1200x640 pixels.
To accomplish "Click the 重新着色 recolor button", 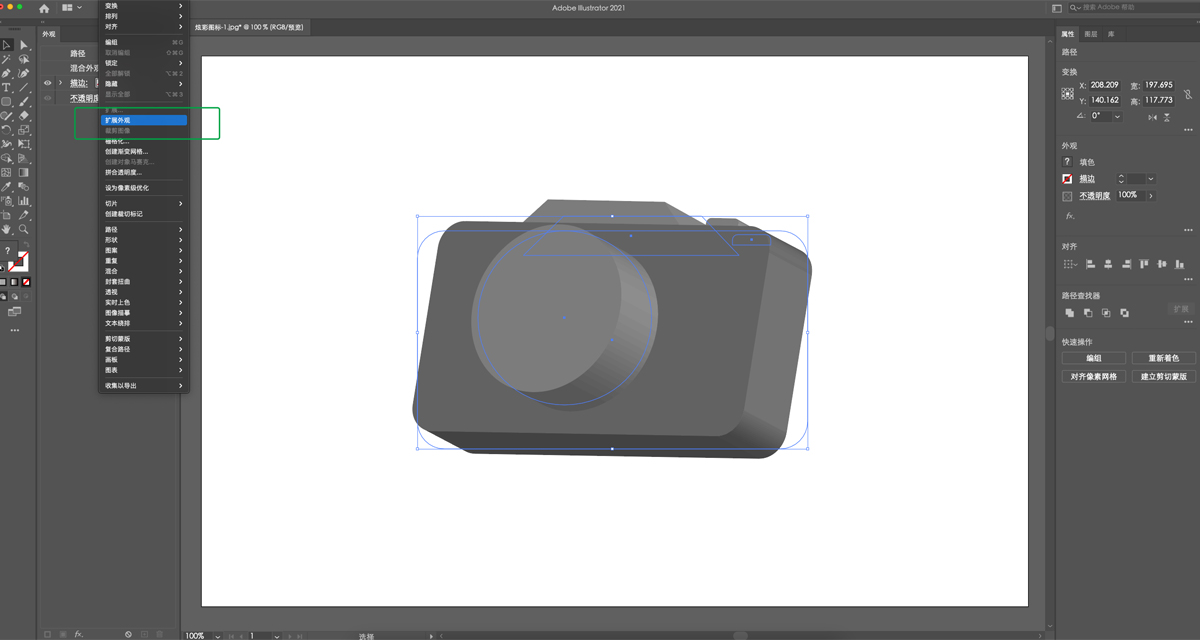I will (1163, 358).
